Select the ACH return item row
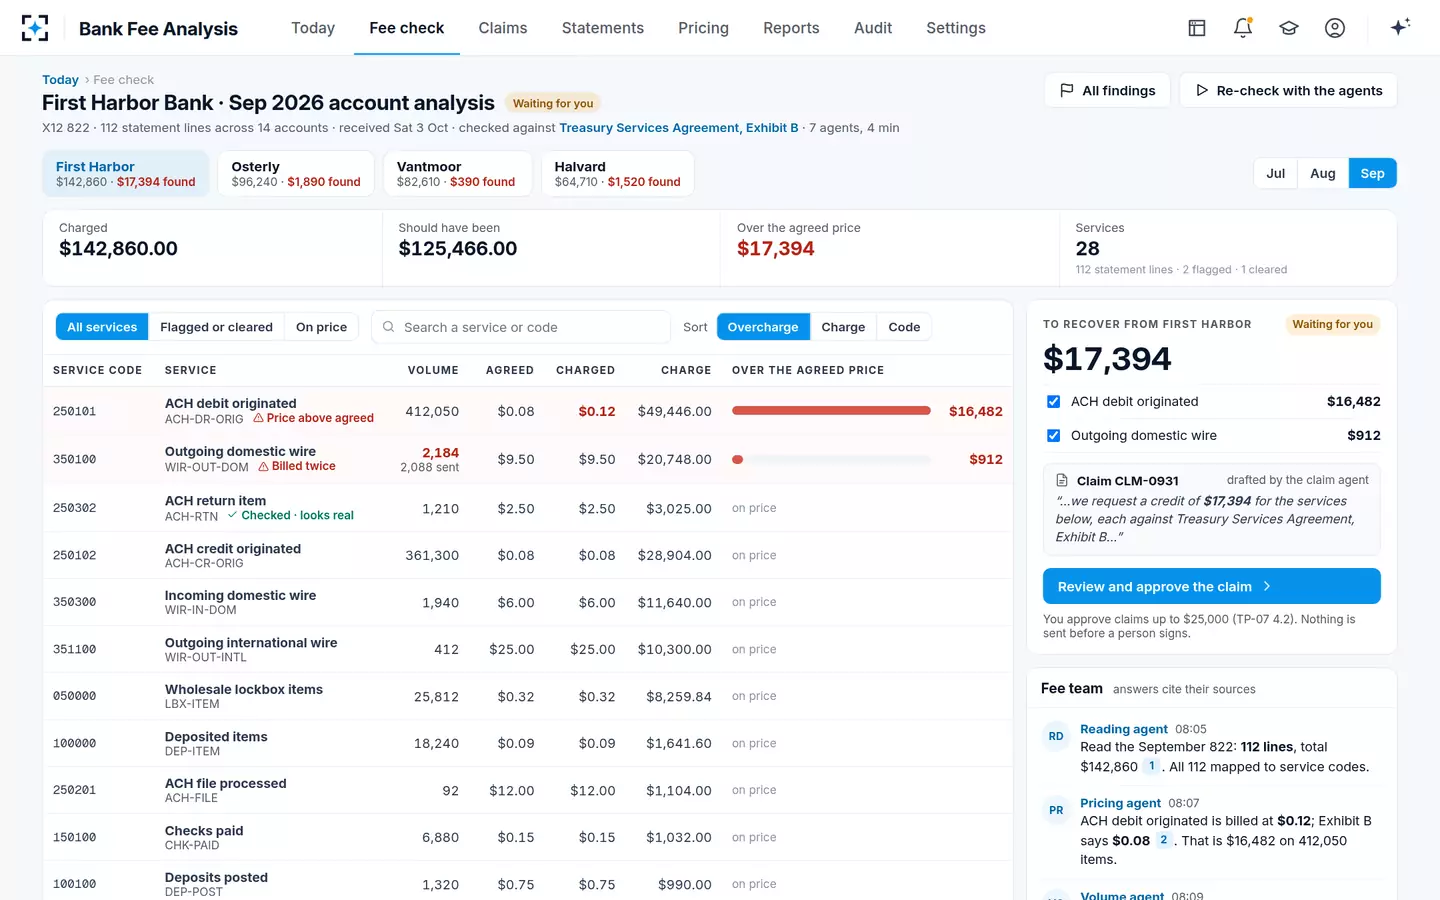 click(528, 508)
